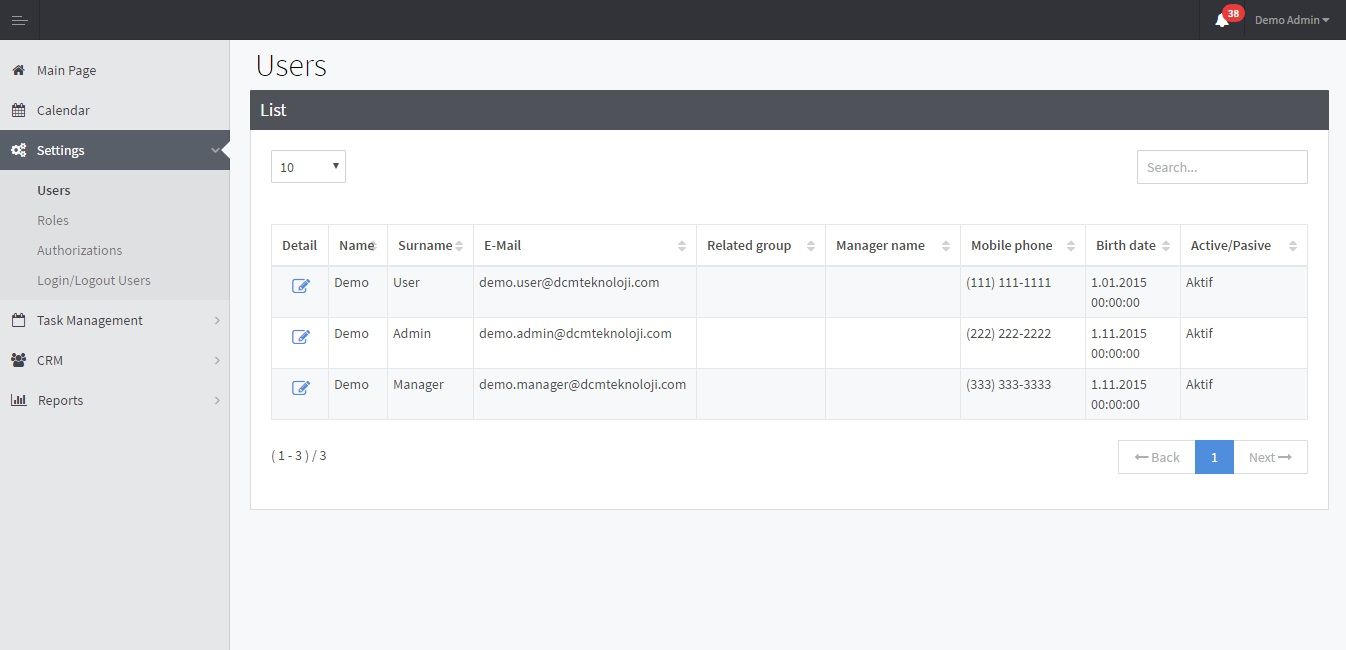Click the Detail column header
1346x650 pixels.
click(x=300, y=245)
